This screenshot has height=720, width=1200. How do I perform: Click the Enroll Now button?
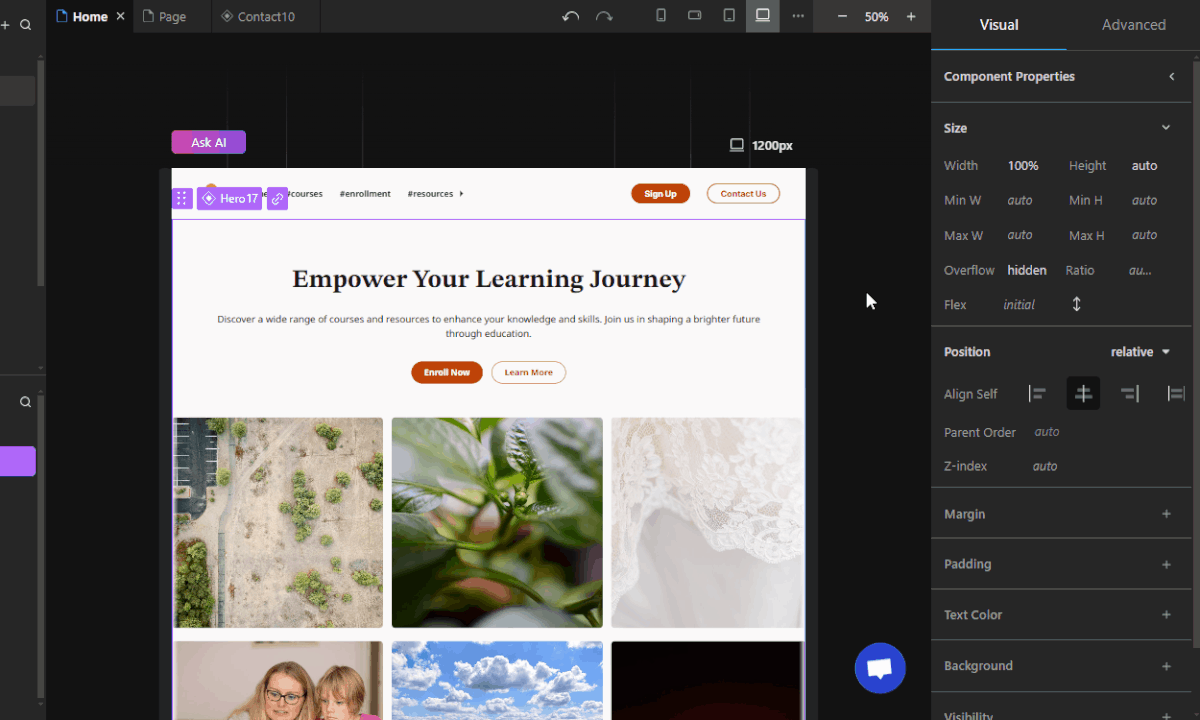click(x=447, y=372)
